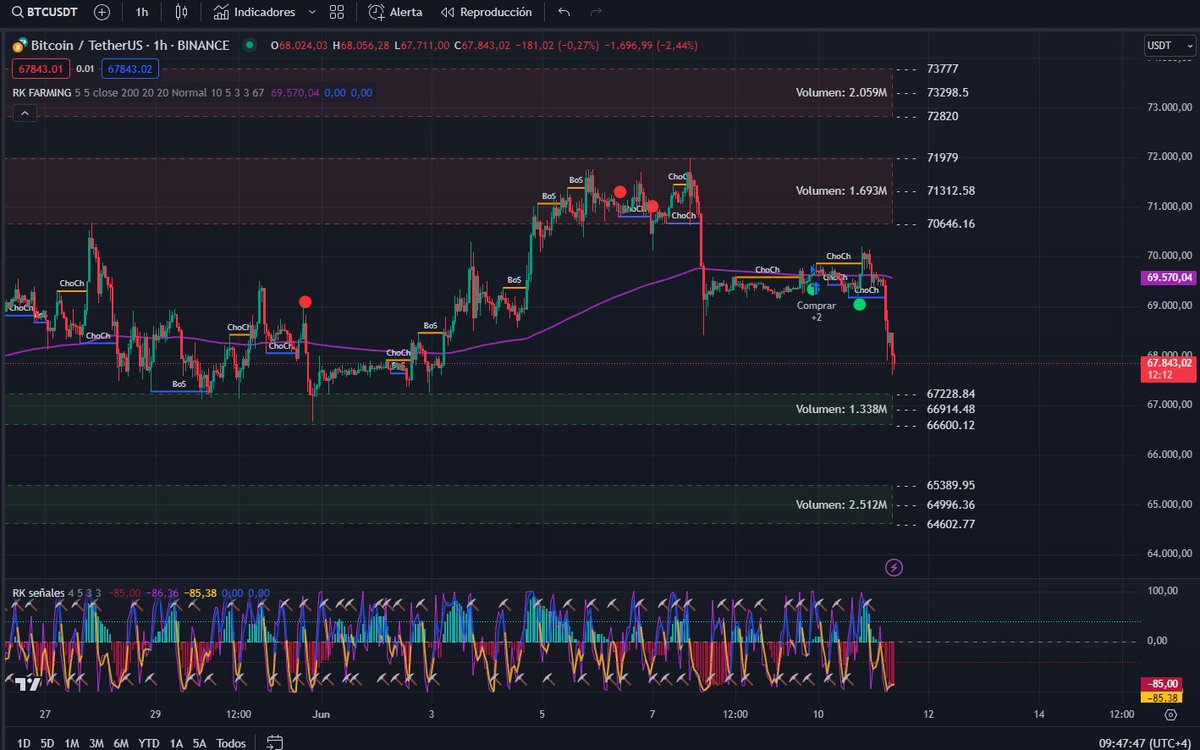Click the 66914.48 level label
Screen dimensions: 1200x750
pos(951,409)
